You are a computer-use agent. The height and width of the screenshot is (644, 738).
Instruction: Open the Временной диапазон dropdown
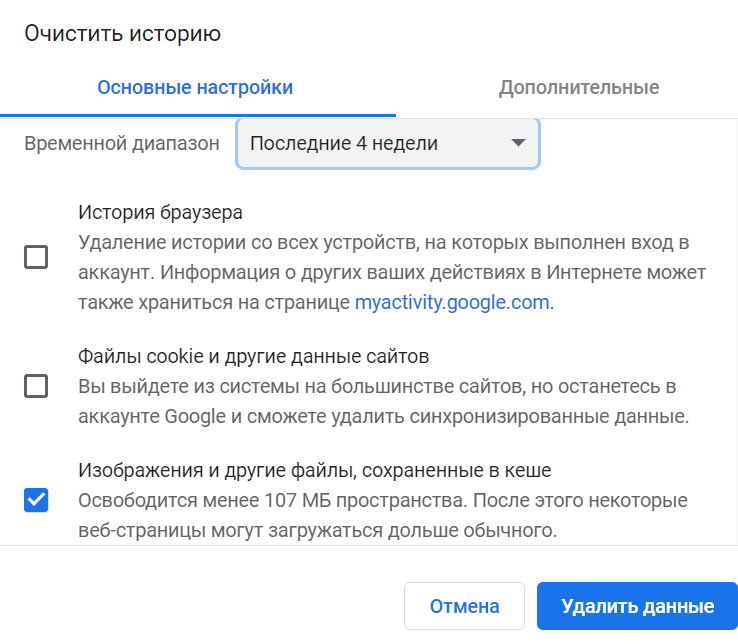click(x=387, y=143)
